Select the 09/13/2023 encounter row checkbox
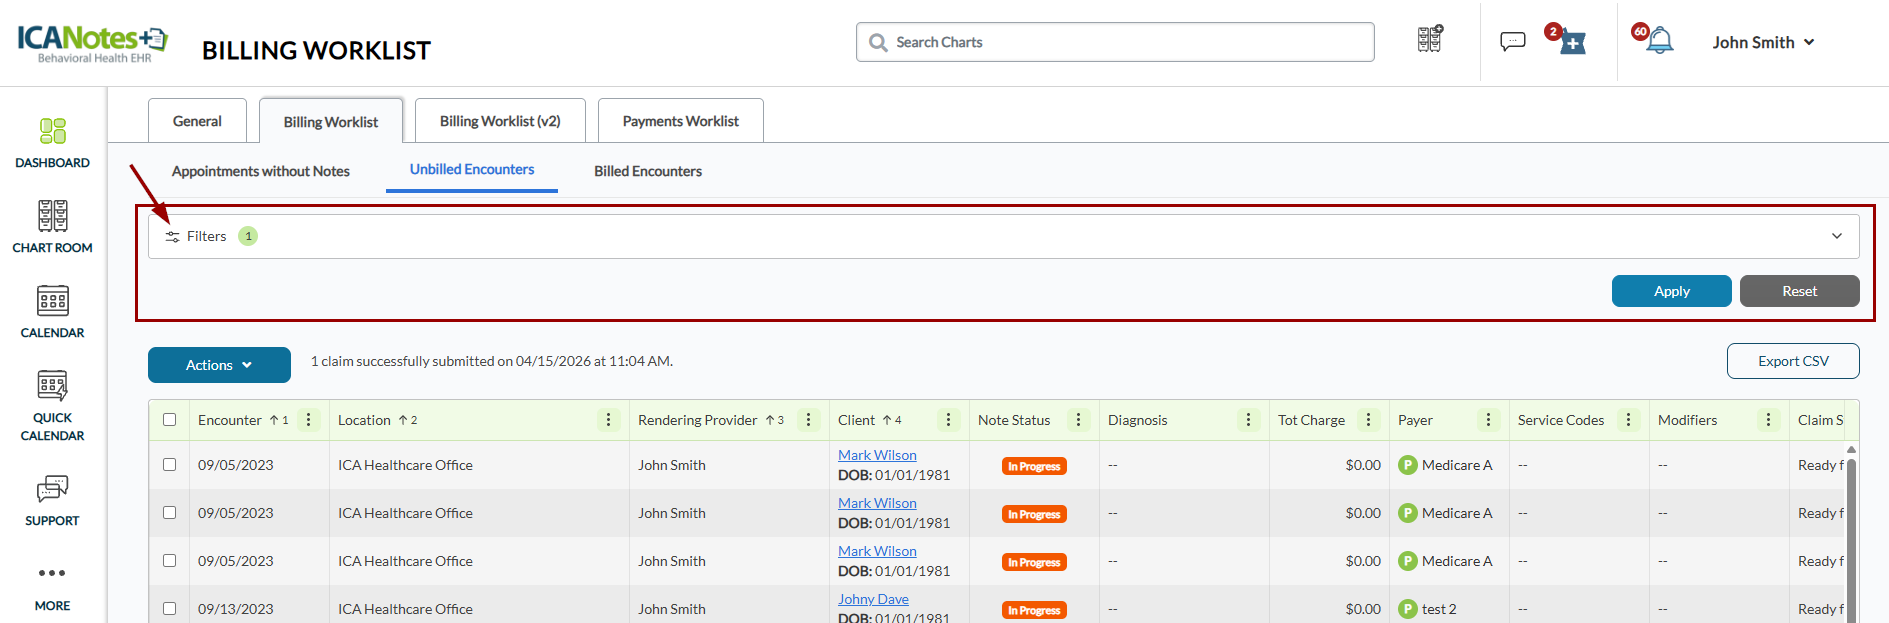 click(170, 609)
